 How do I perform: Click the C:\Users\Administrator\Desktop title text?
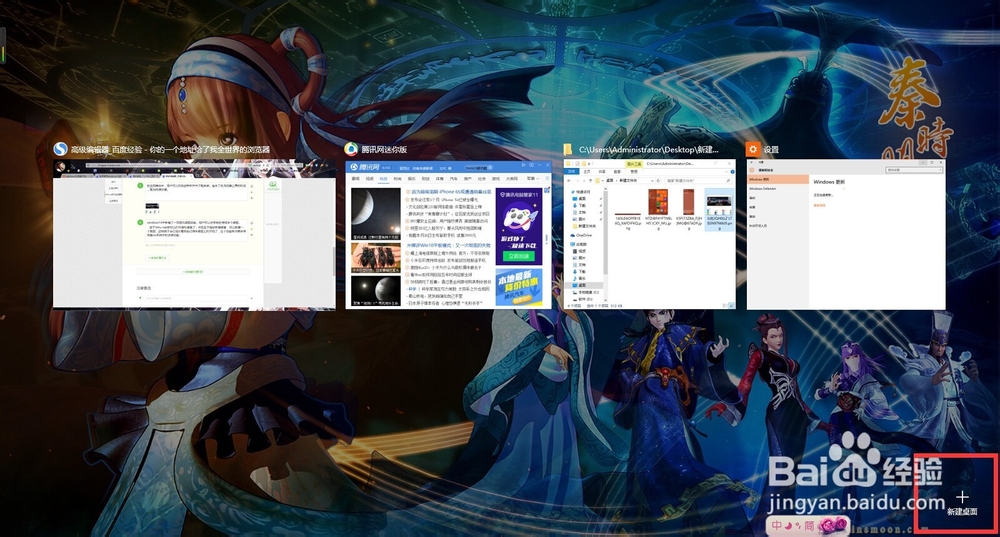(649, 150)
